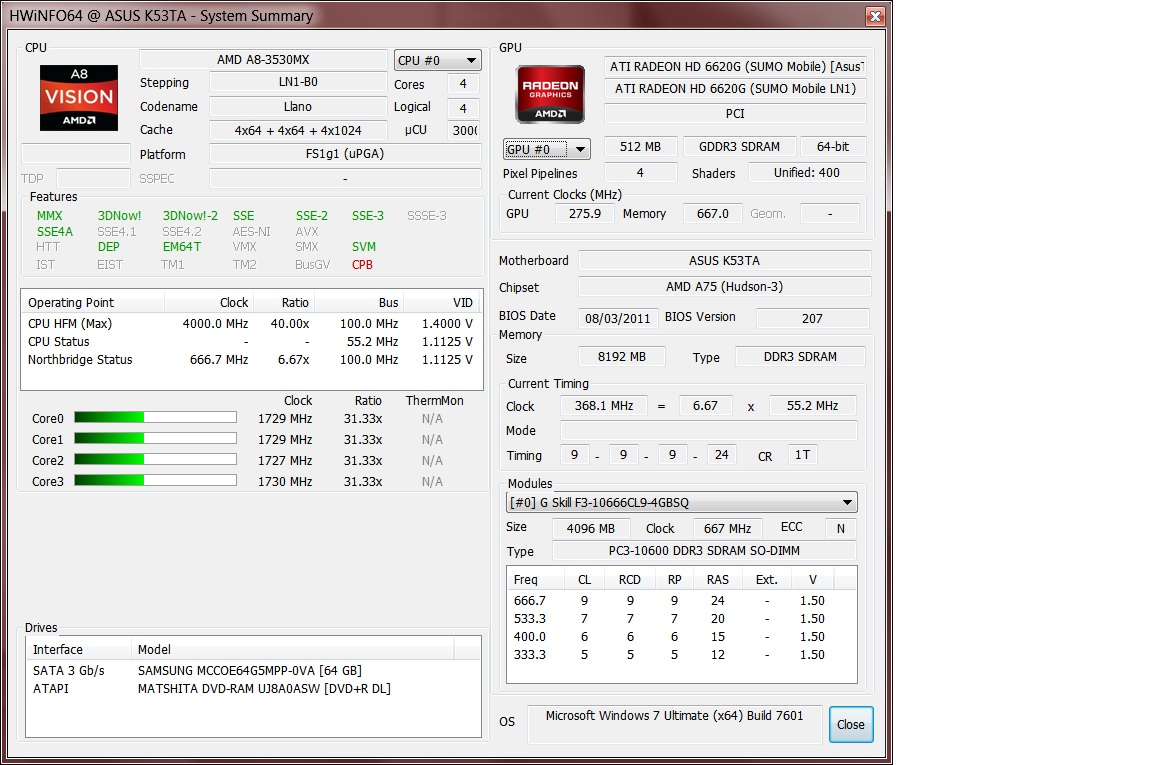Click the Core3 usage bar

point(155,481)
